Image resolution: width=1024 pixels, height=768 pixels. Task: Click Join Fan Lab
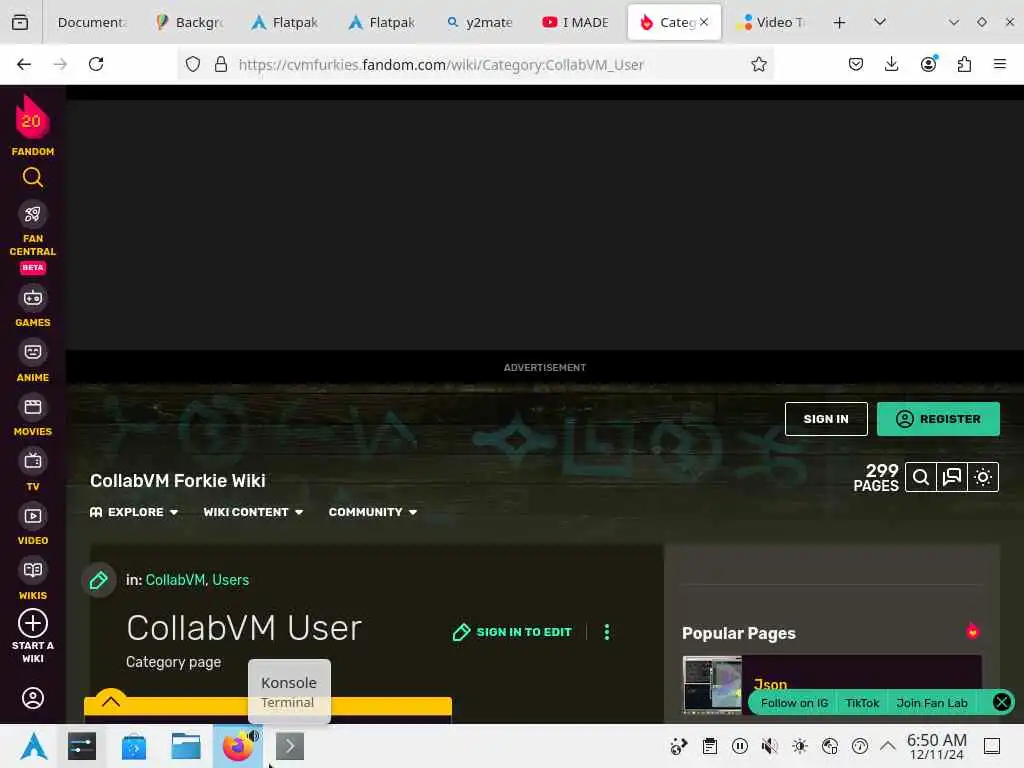click(932, 703)
